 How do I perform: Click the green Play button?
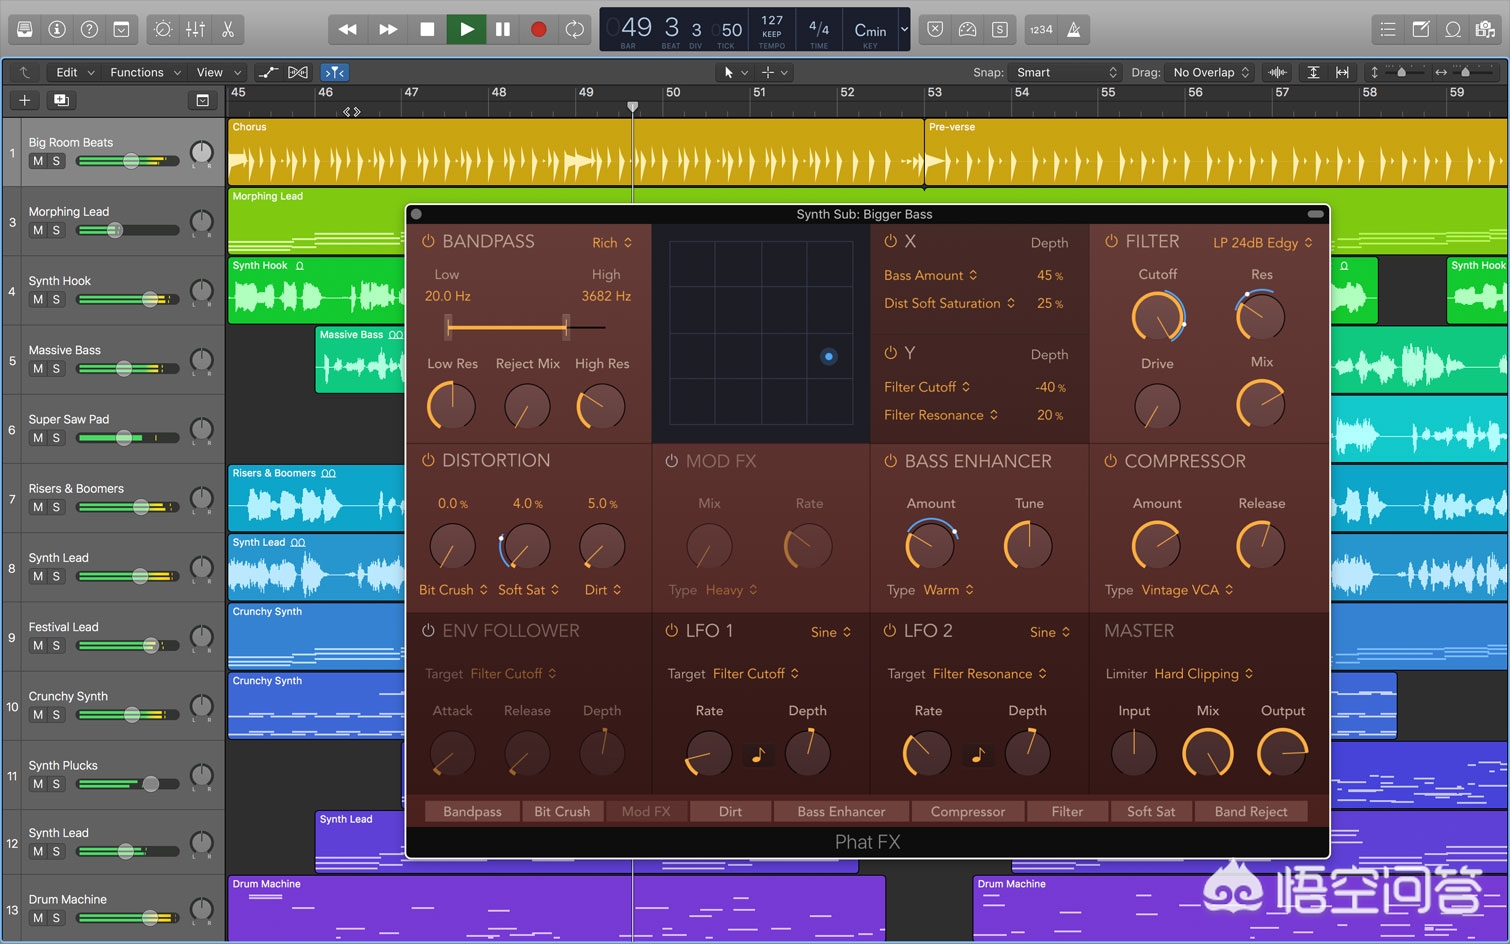point(466,29)
